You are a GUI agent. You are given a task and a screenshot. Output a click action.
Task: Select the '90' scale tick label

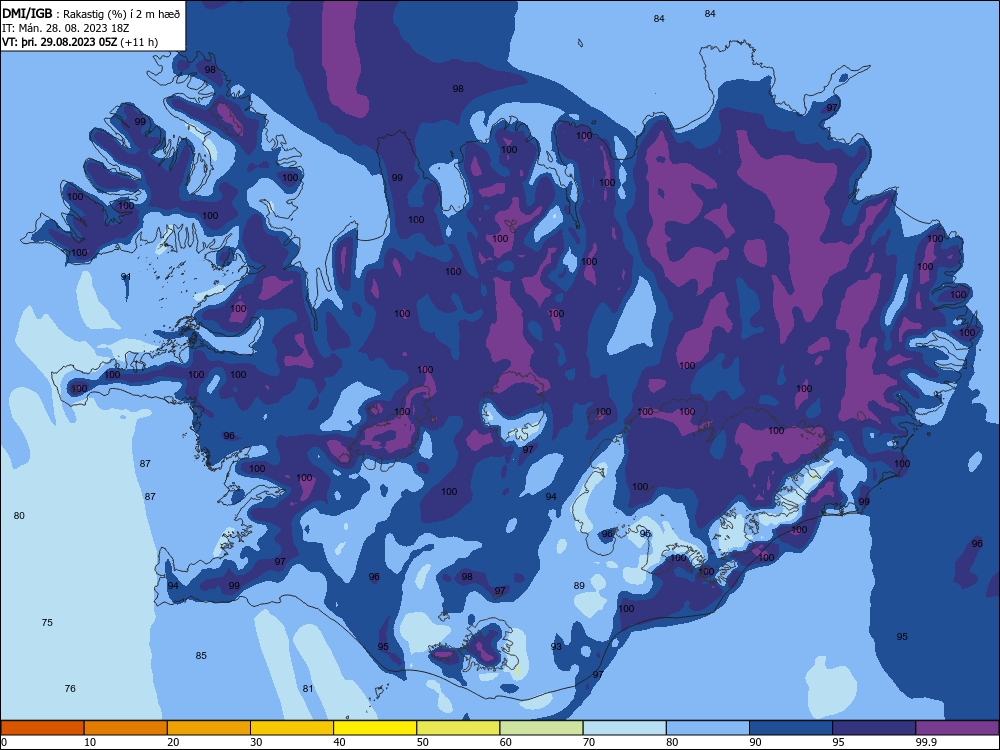pos(755,742)
